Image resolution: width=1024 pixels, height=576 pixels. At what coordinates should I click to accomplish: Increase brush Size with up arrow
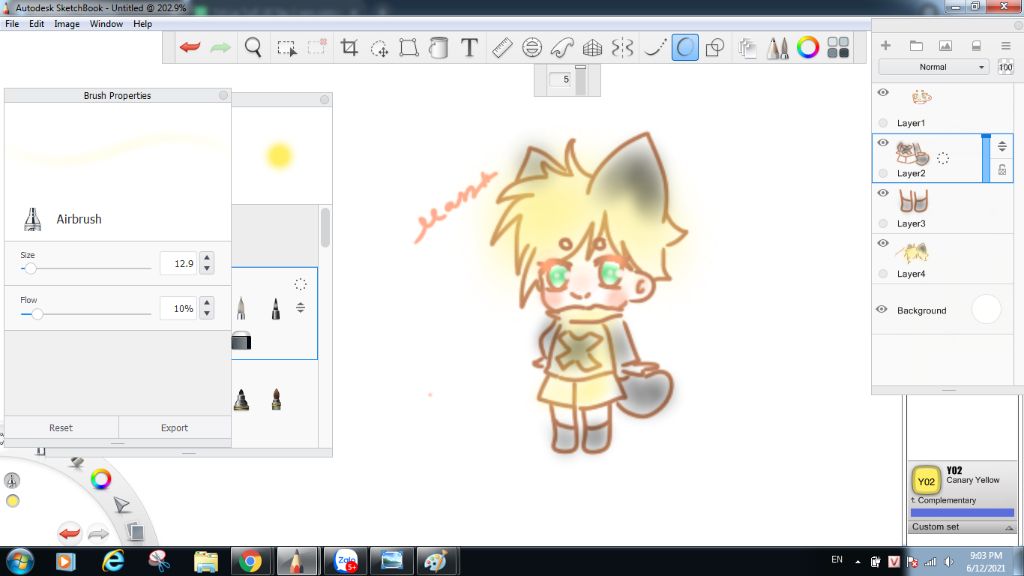207,258
